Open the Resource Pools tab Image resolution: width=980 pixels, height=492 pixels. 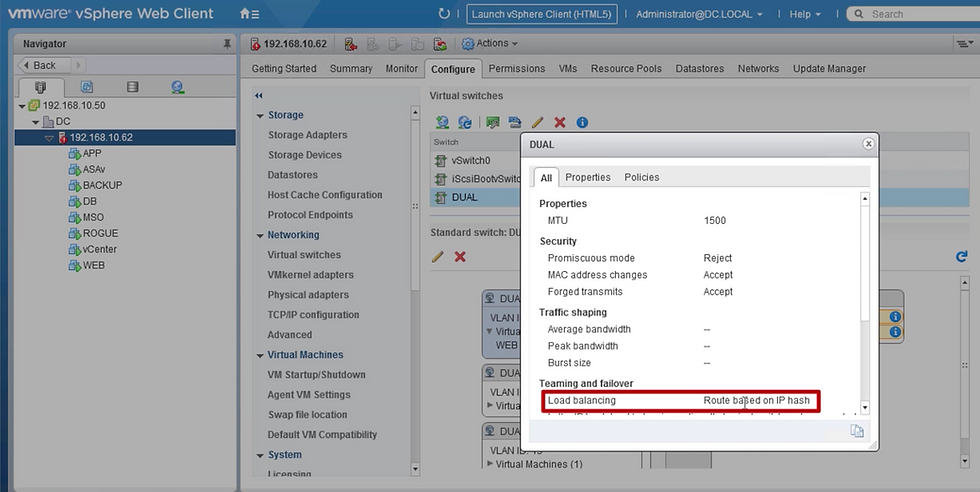tap(626, 69)
